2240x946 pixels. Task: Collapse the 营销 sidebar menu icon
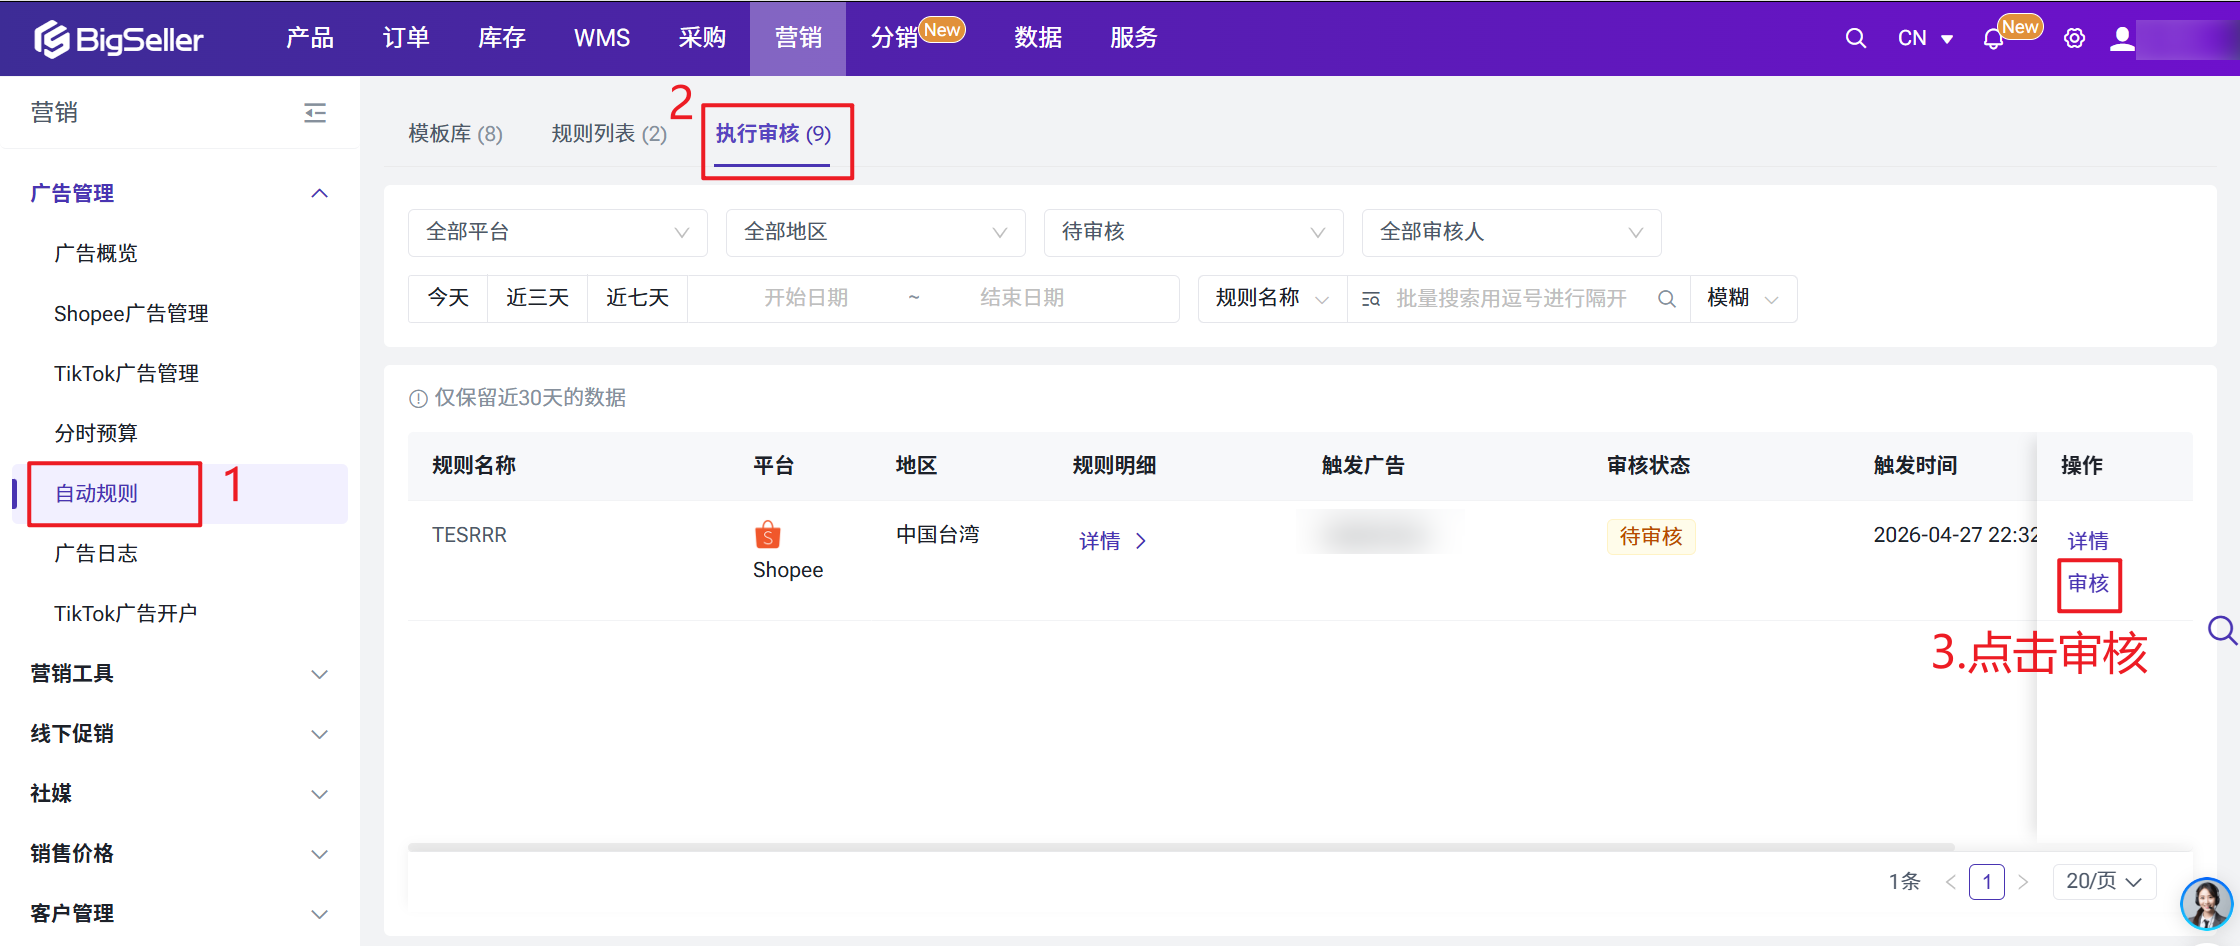(x=315, y=112)
